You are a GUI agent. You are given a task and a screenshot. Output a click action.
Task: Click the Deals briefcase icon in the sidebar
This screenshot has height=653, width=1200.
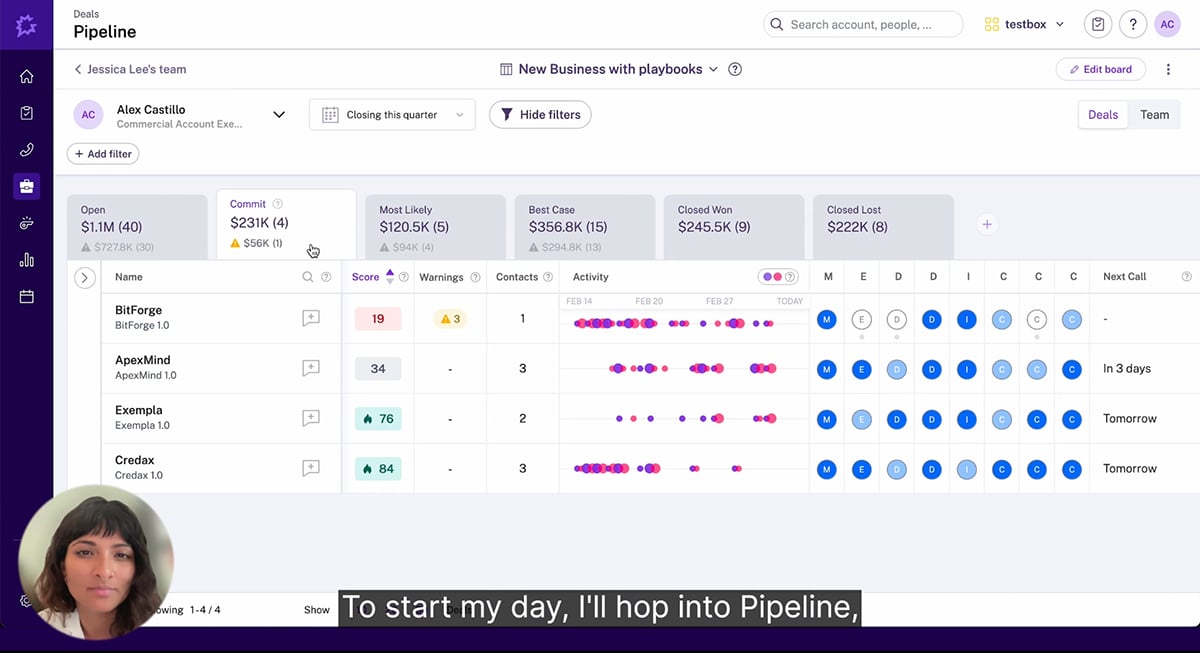[x=26, y=186]
